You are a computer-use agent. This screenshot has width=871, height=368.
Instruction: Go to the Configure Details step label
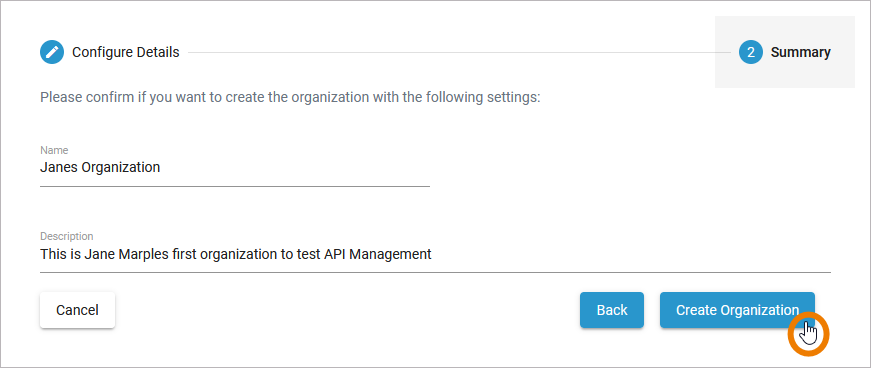(126, 52)
